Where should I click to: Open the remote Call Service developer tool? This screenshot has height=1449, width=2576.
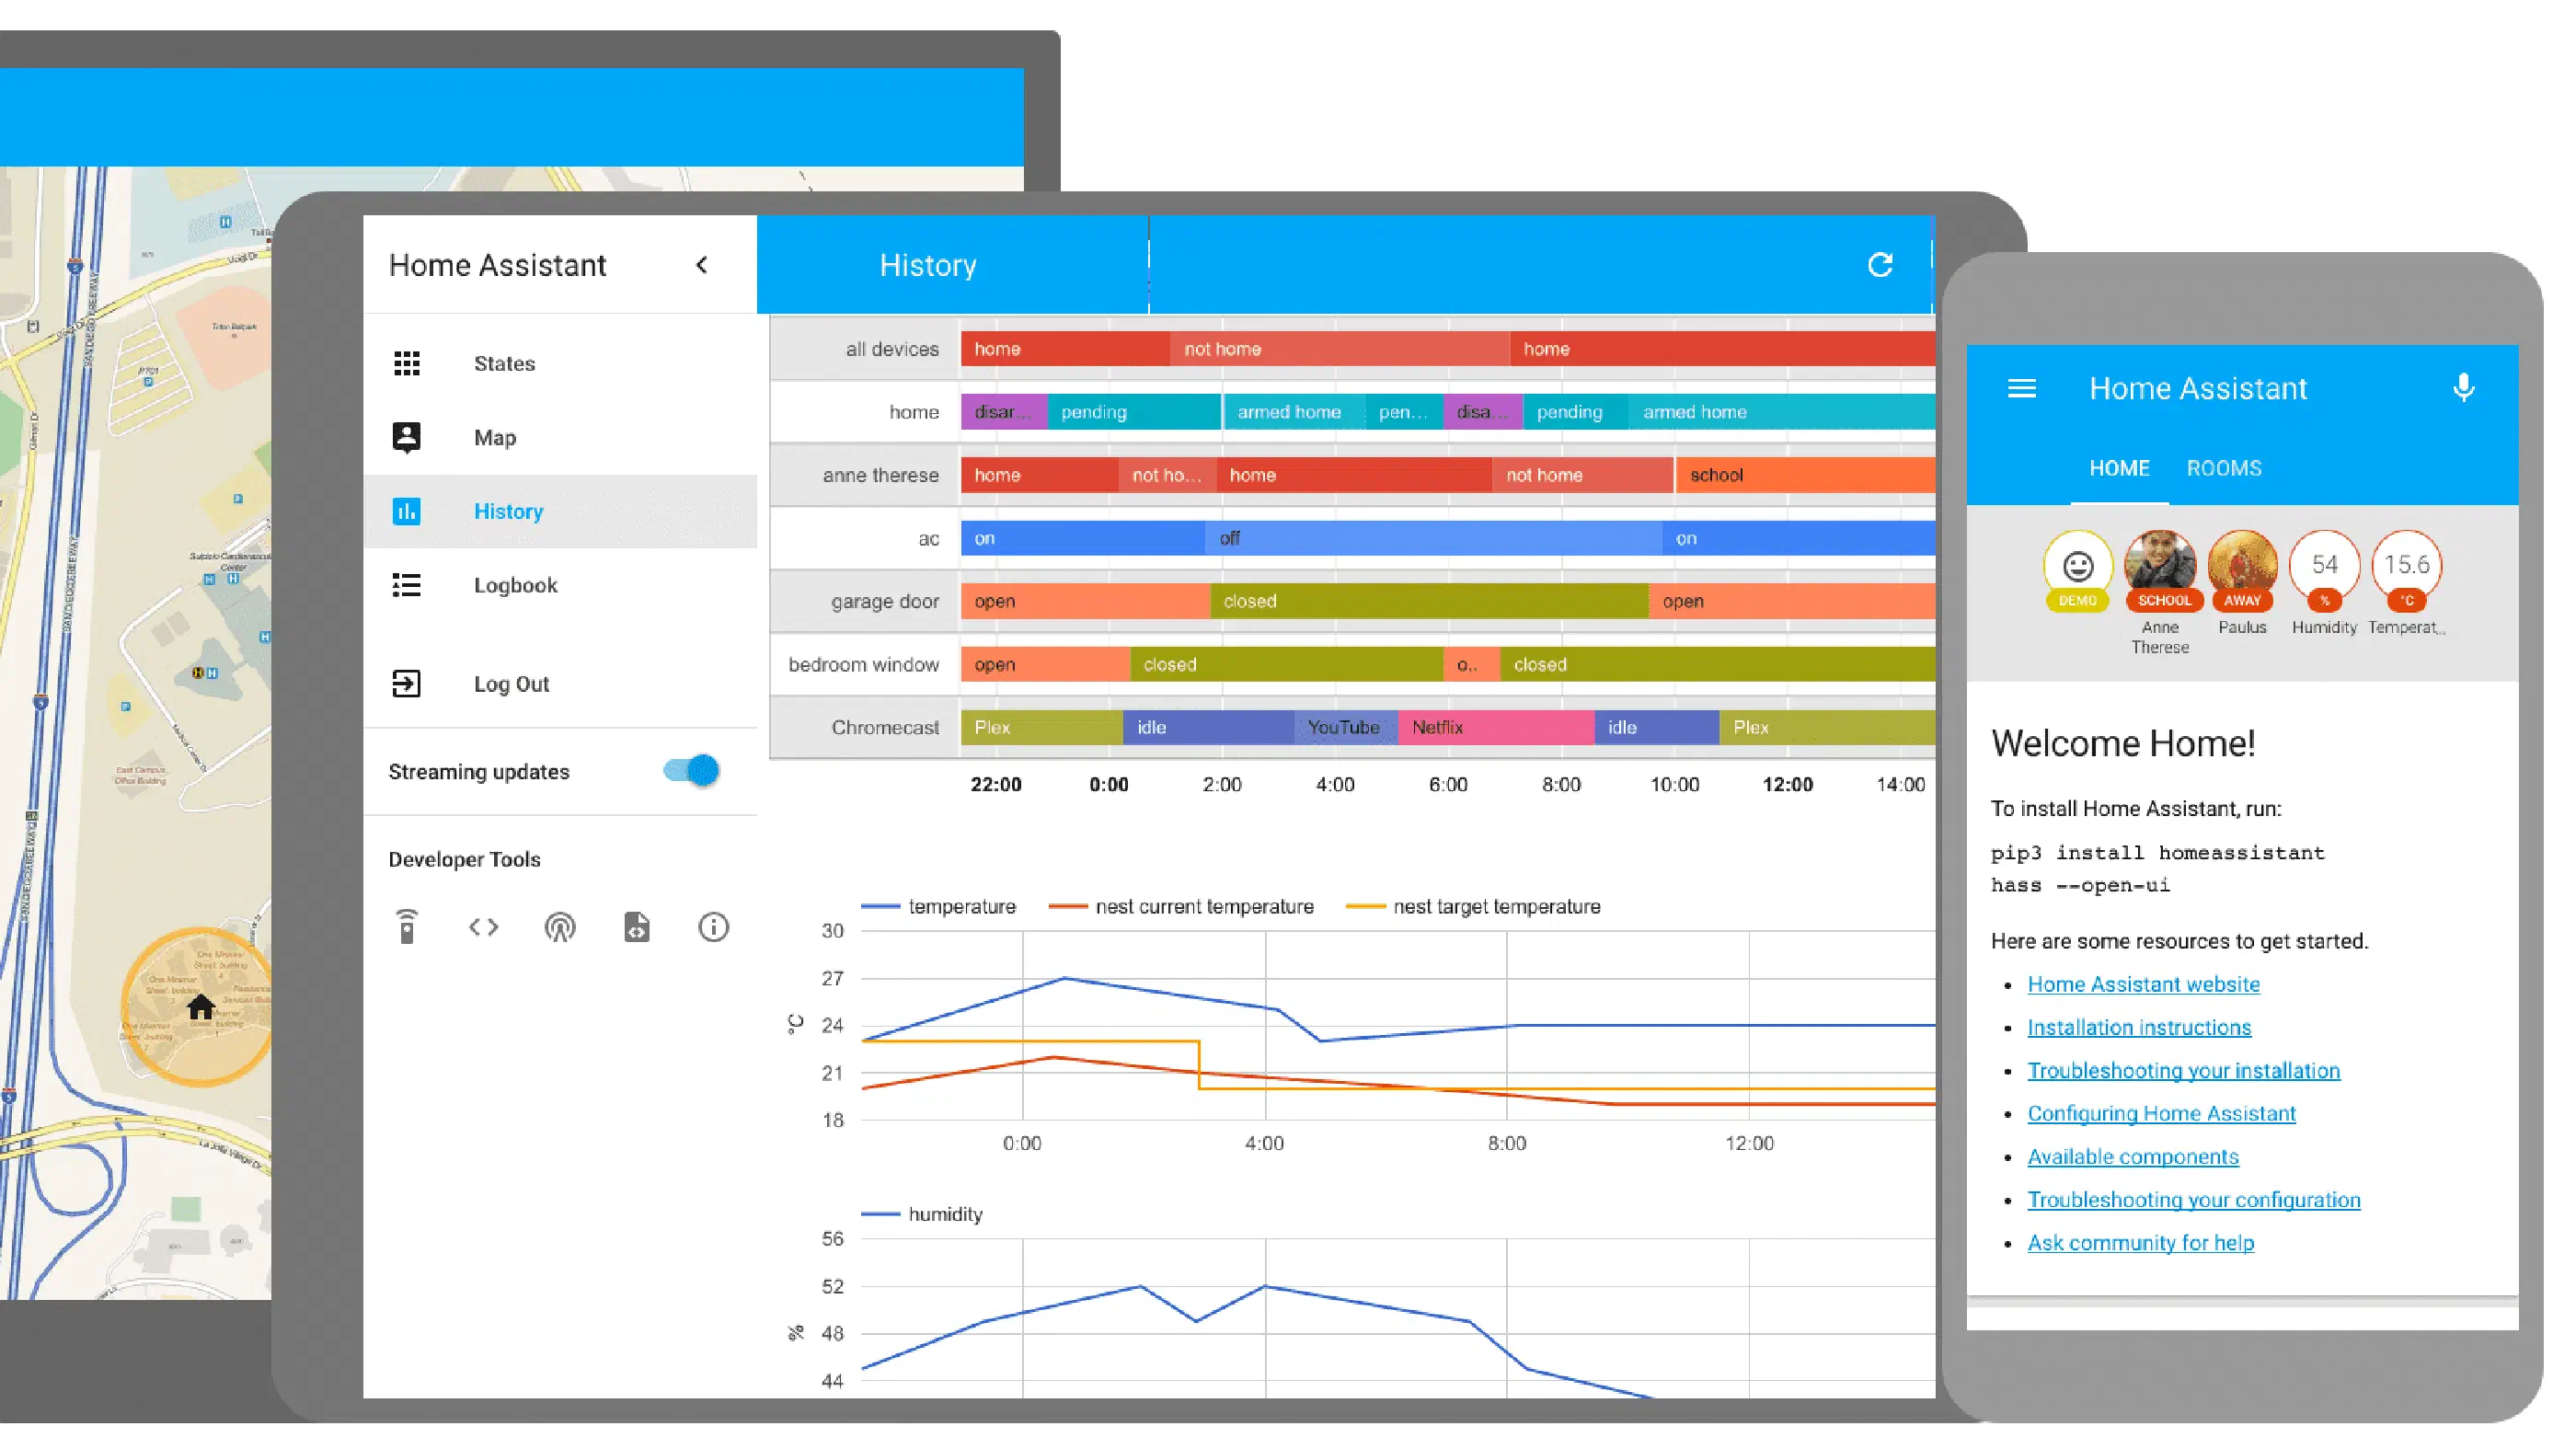(406, 927)
